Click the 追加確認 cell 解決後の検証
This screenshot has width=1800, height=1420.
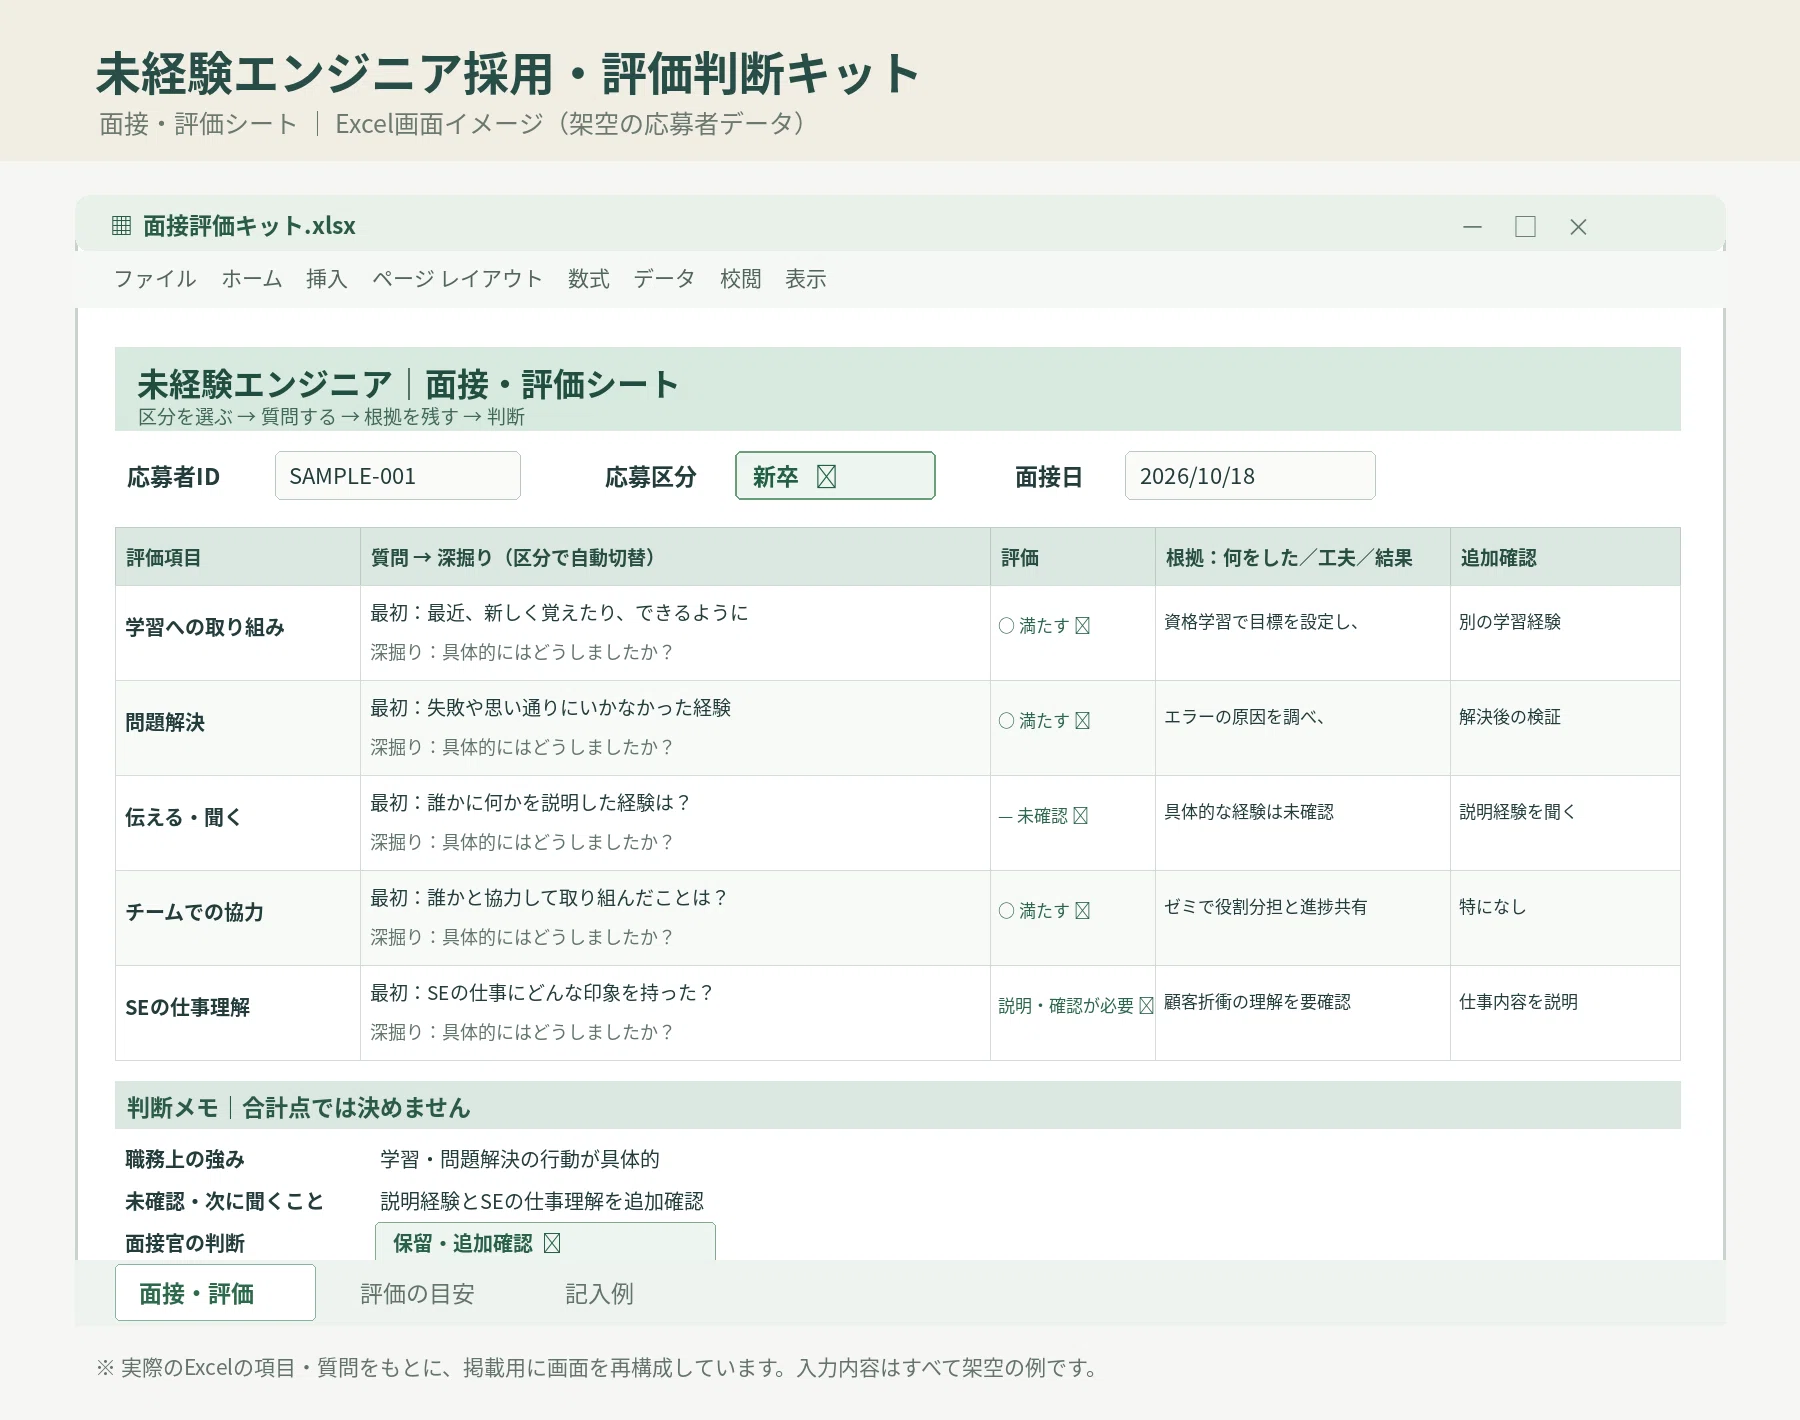click(1565, 728)
